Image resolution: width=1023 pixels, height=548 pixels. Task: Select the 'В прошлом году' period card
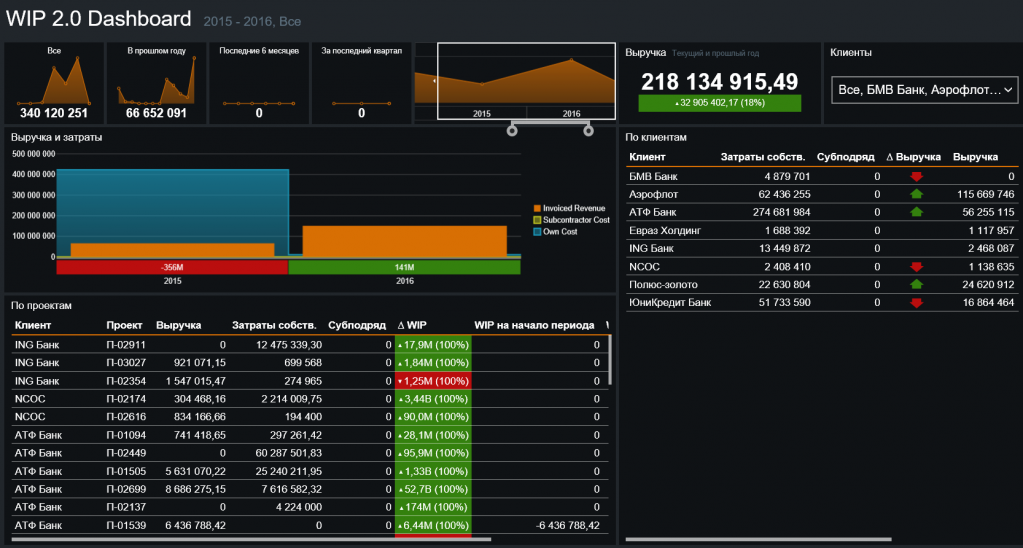pyautogui.click(x=157, y=84)
